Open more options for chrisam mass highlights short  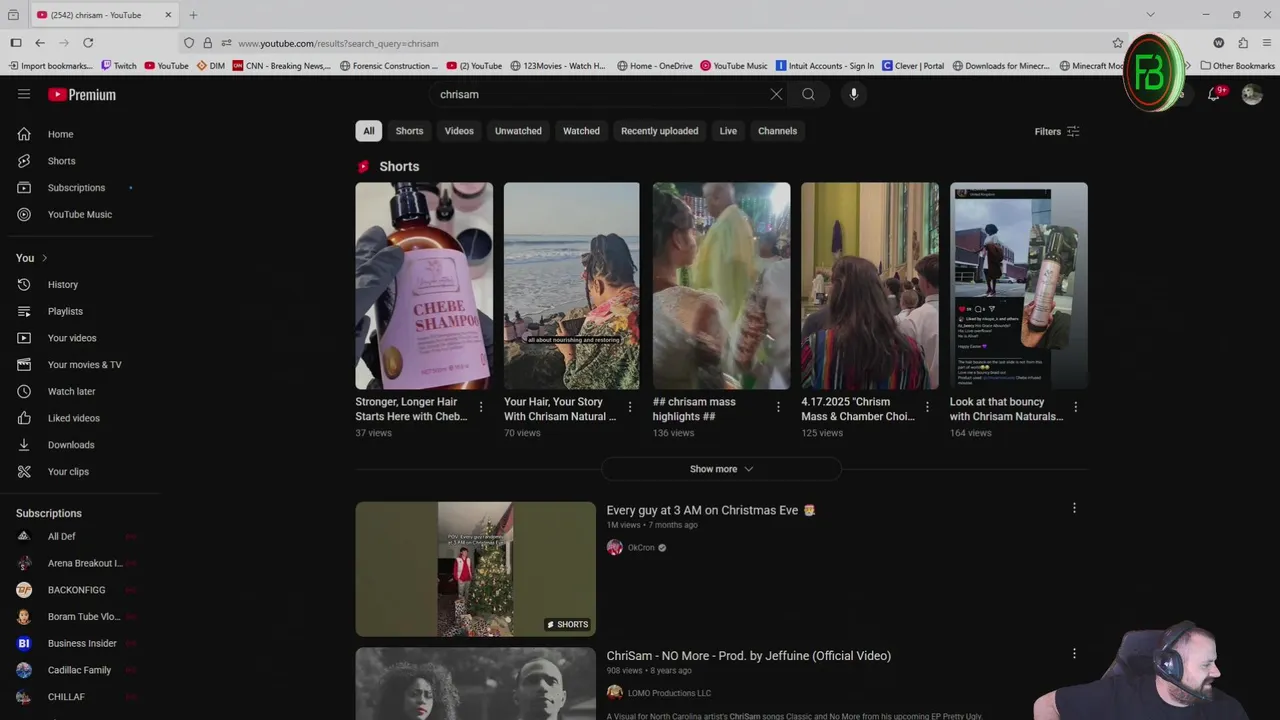[778, 407]
